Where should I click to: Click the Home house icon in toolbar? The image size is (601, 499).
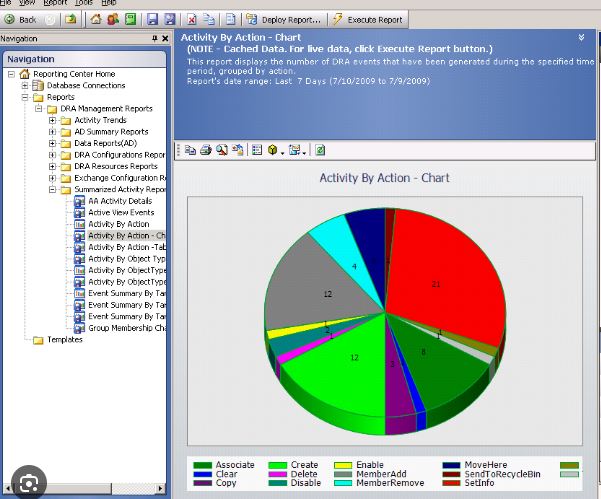pos(96,19)
